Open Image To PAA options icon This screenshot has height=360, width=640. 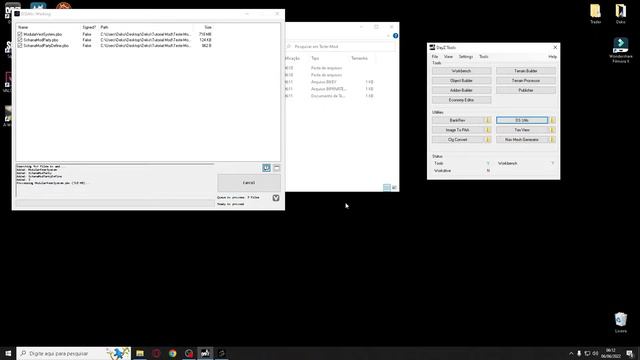487,130
